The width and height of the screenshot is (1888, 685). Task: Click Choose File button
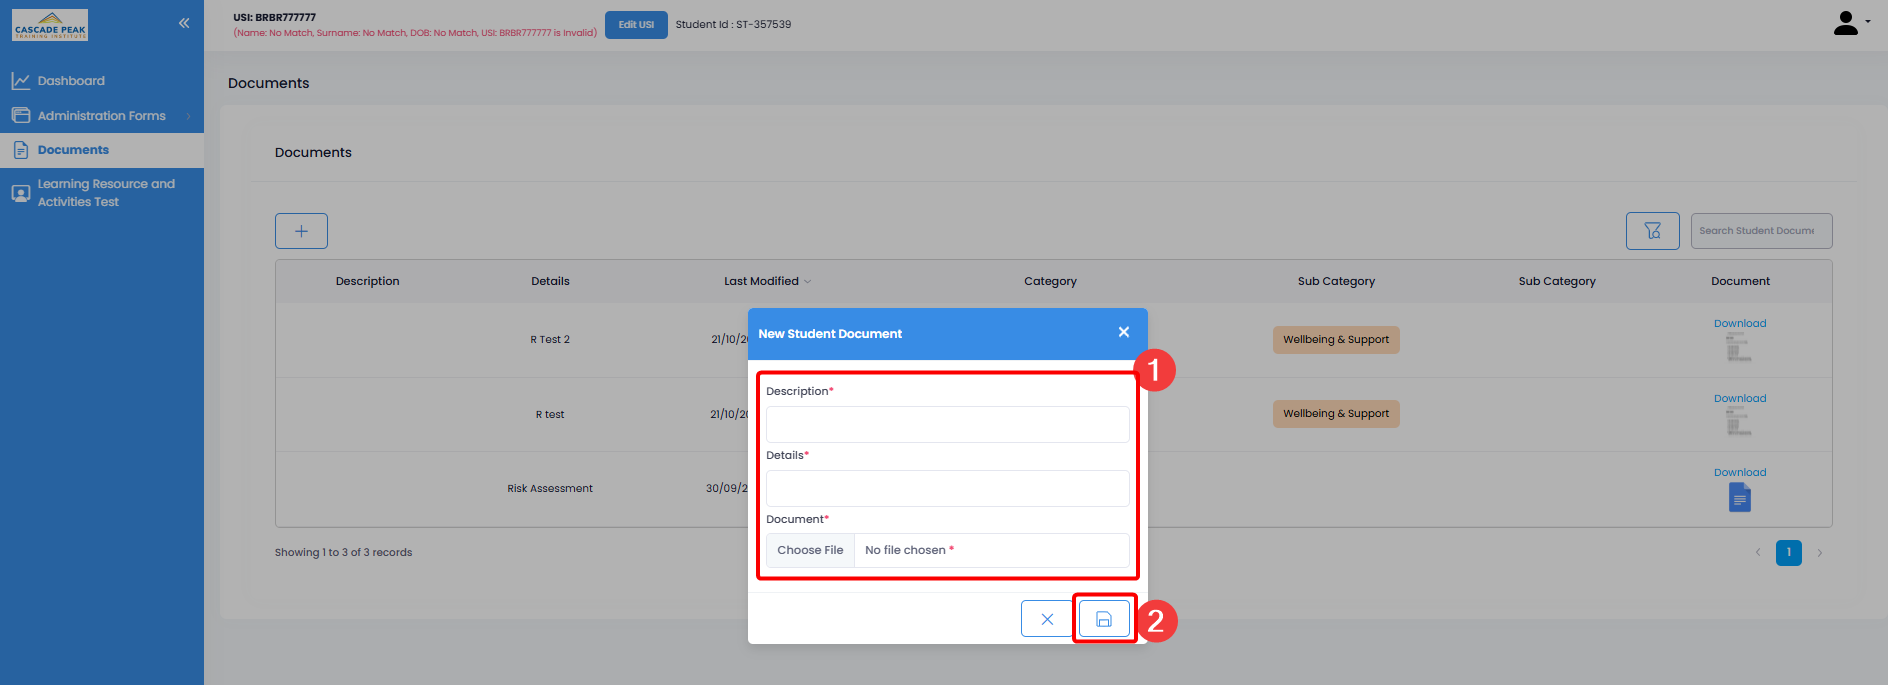click(810, 550)
